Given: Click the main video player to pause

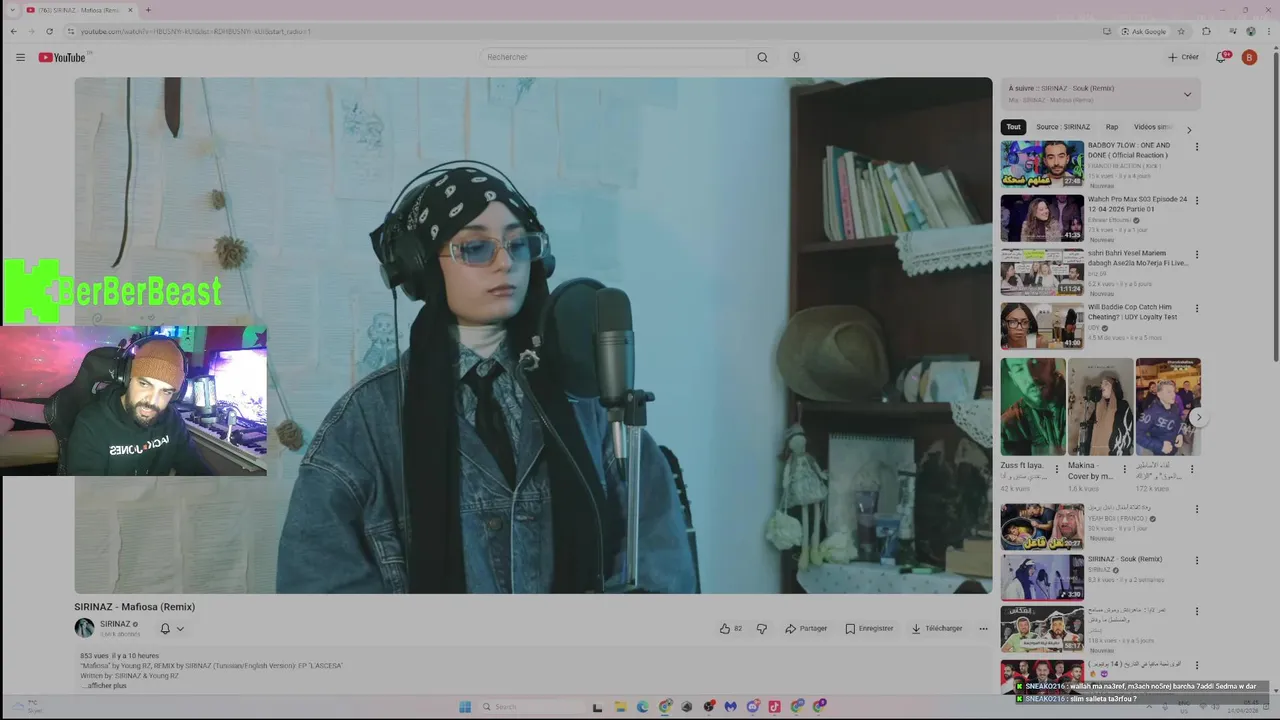Looking at the screenshot, I should 533,335.
